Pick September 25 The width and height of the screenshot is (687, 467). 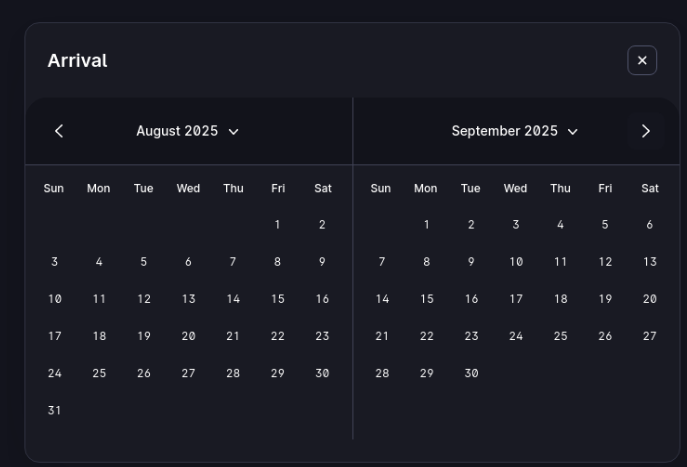(x=560, y=336)
